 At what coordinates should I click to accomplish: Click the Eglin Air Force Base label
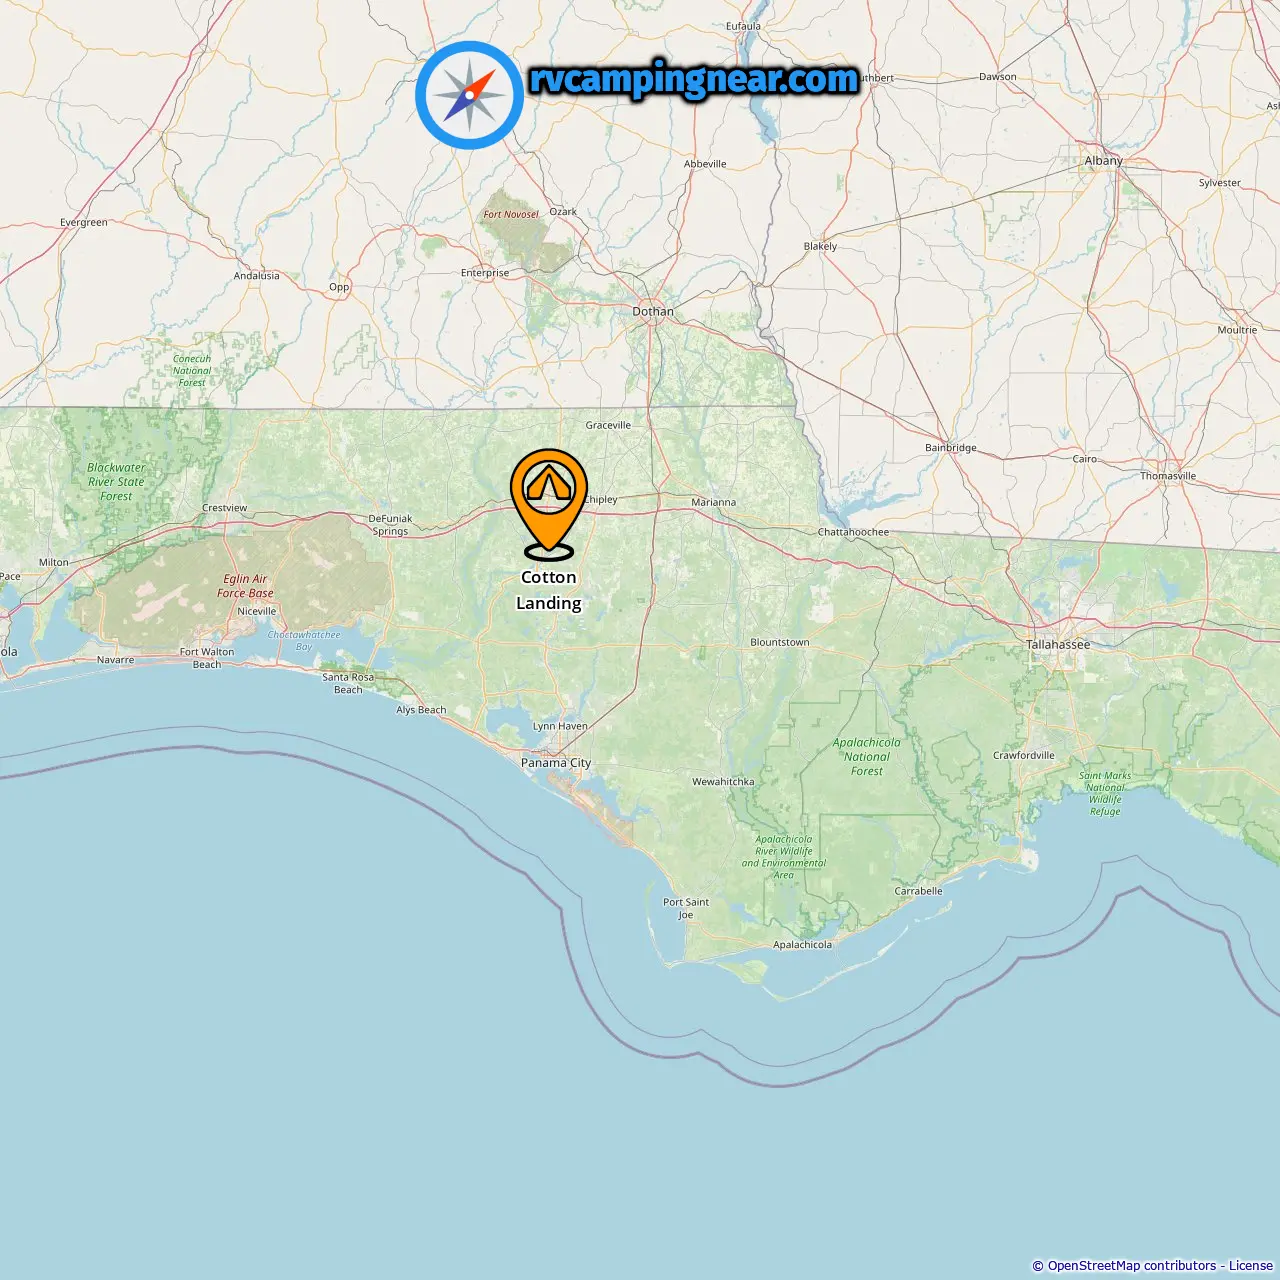pos(245,586)
